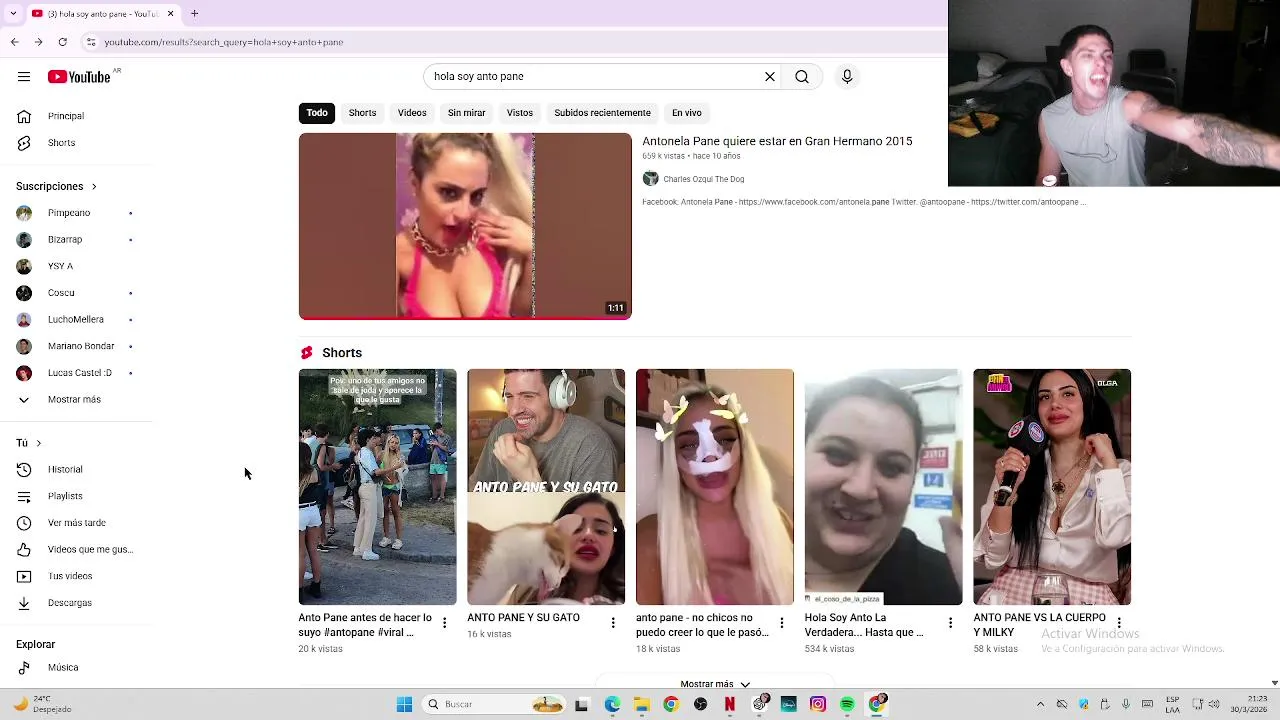The width and height of the screenshot is (1280, 720).
Task: Clear the search box with the X
Action: [x=770, y=77]
